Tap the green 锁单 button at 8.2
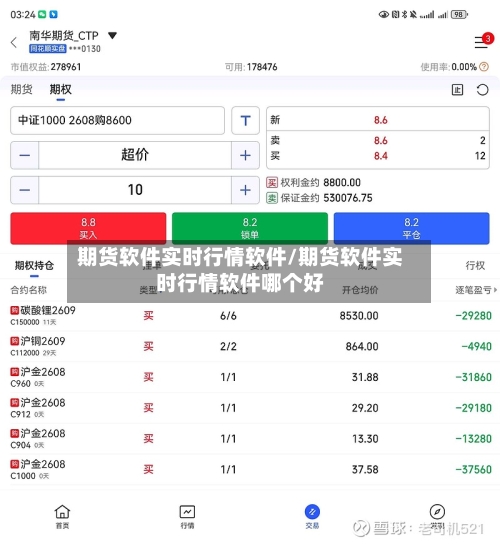This screenshot has width=500, height=544. coord(249,228)
